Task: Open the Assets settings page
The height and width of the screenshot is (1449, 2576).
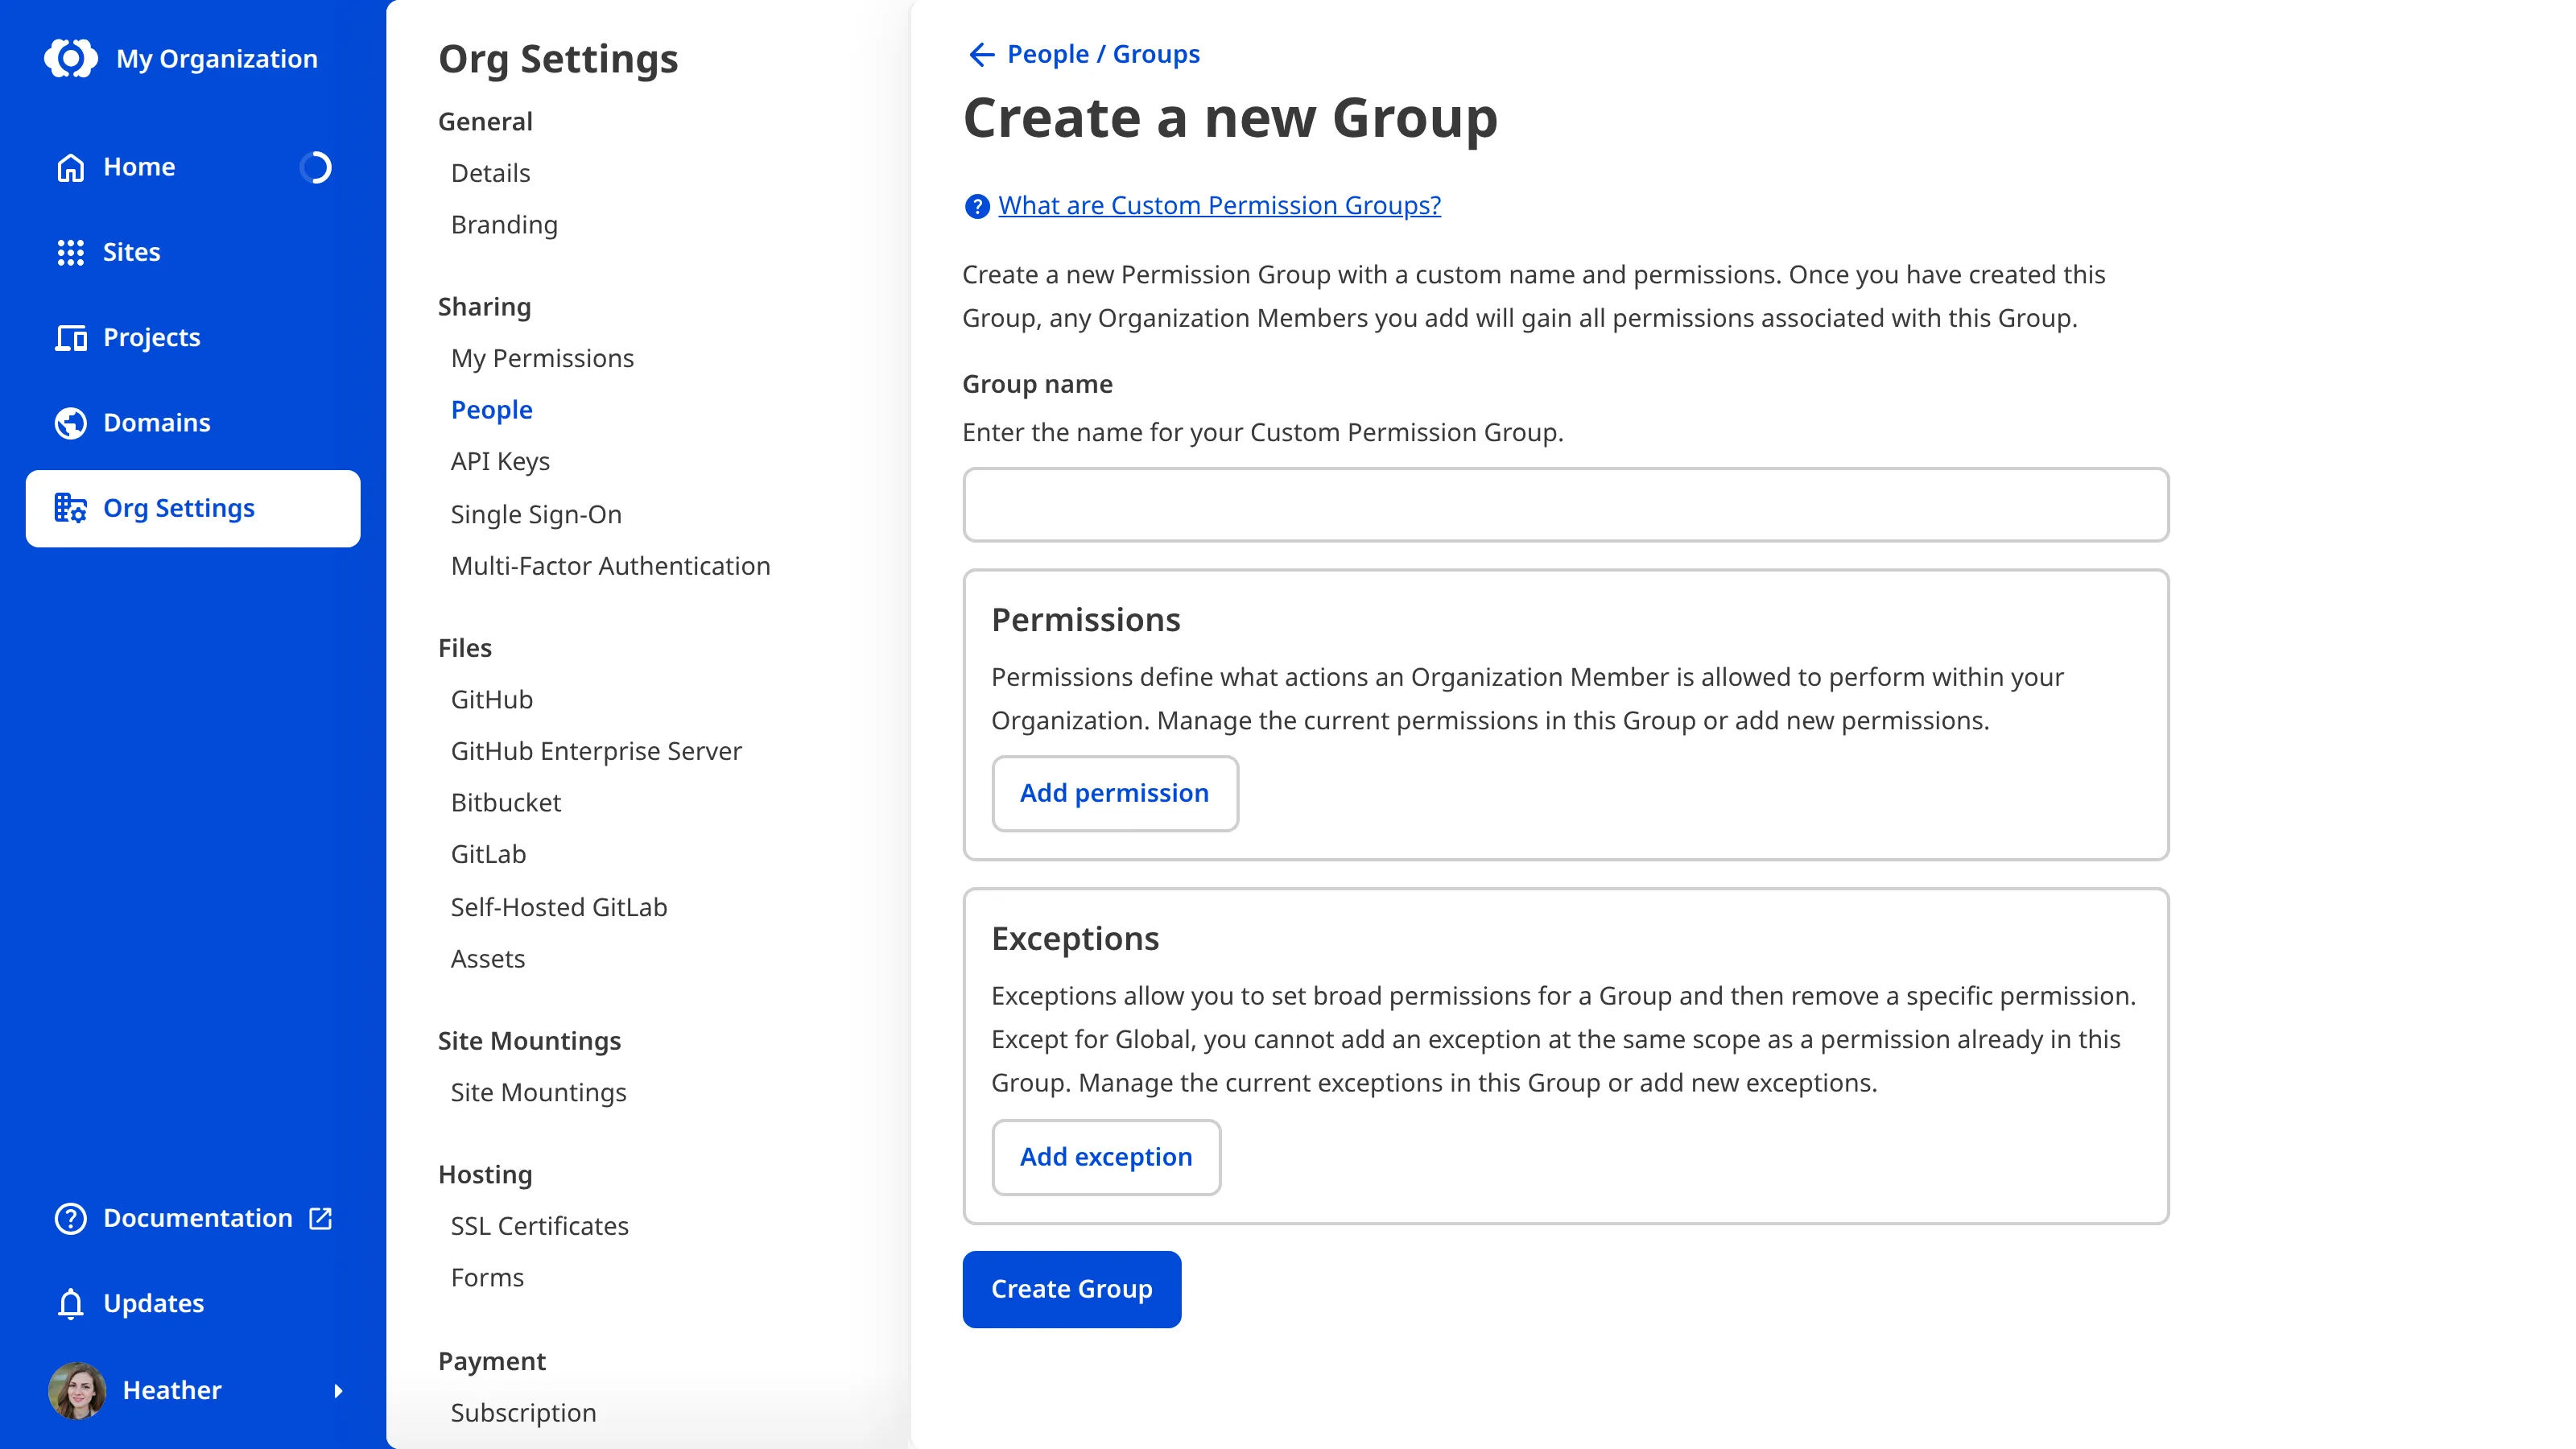Action: (x=487, y=959)
